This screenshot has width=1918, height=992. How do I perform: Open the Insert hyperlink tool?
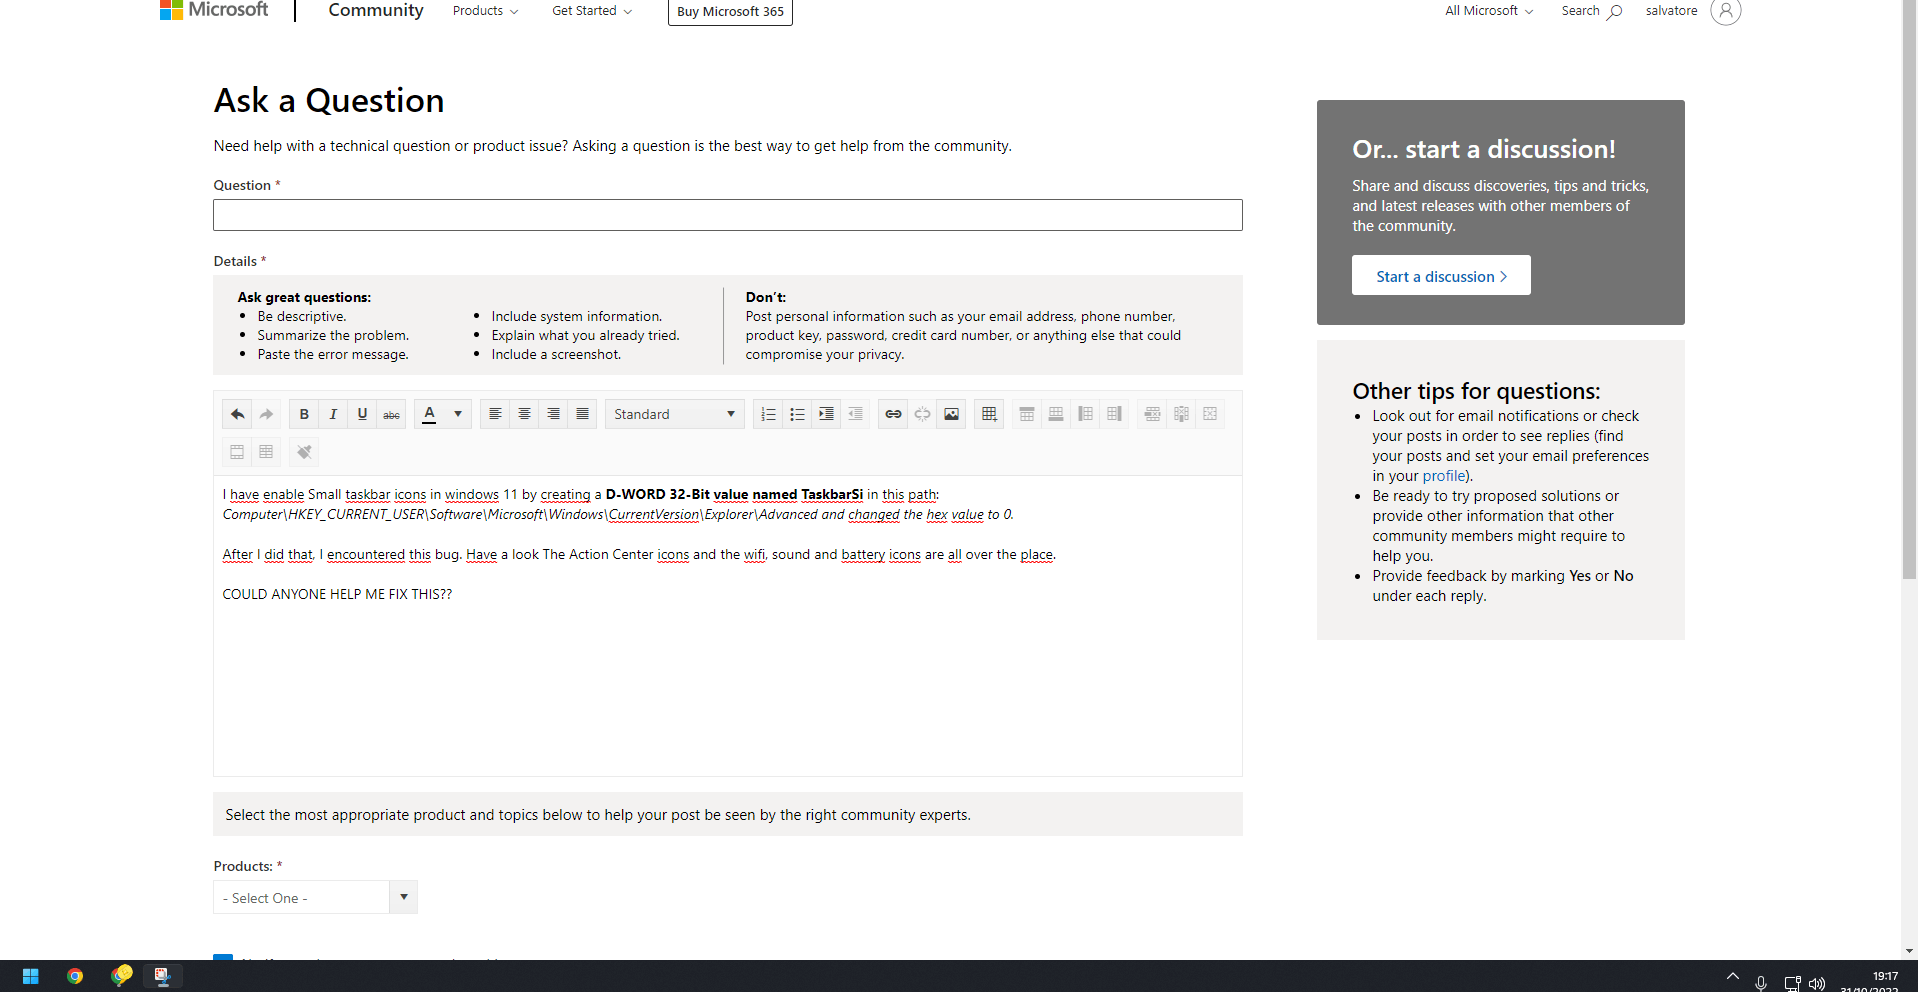click(893, 414)
